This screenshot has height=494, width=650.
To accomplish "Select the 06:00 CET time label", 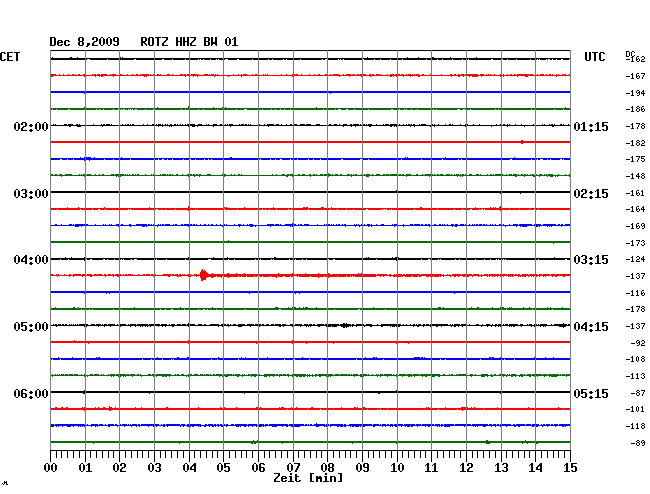I will [31, 393].
